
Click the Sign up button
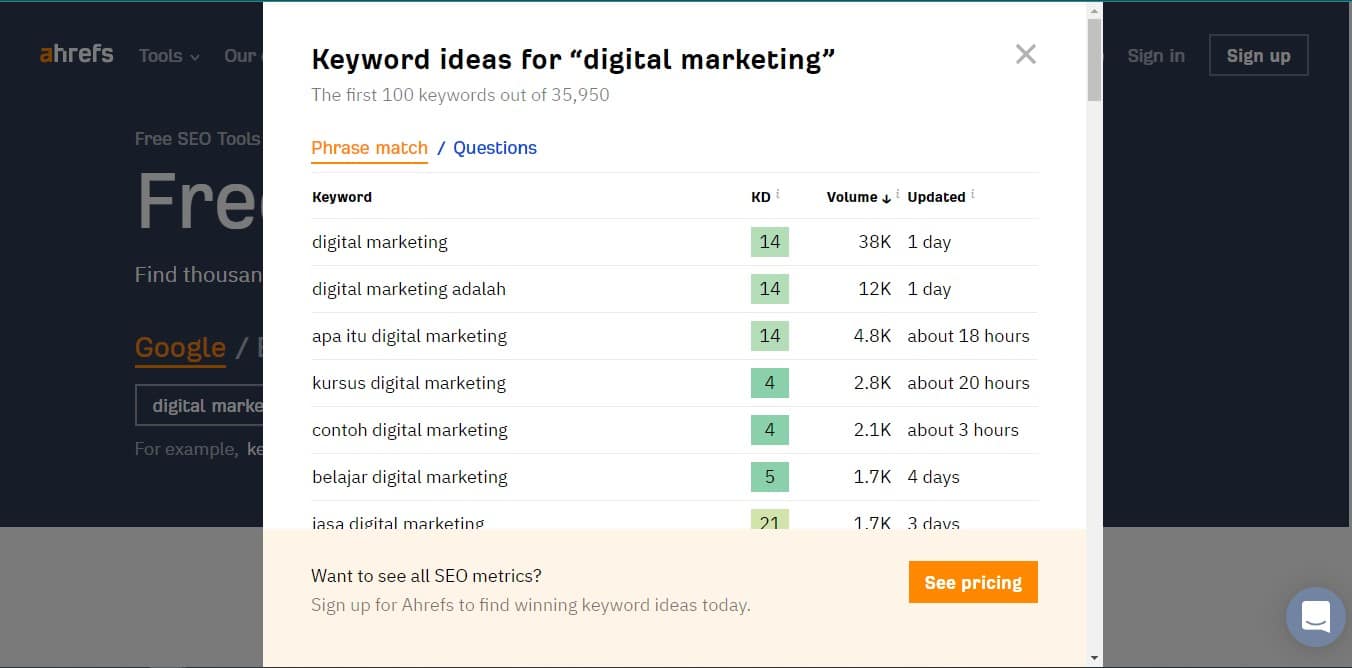(1258, 55)
